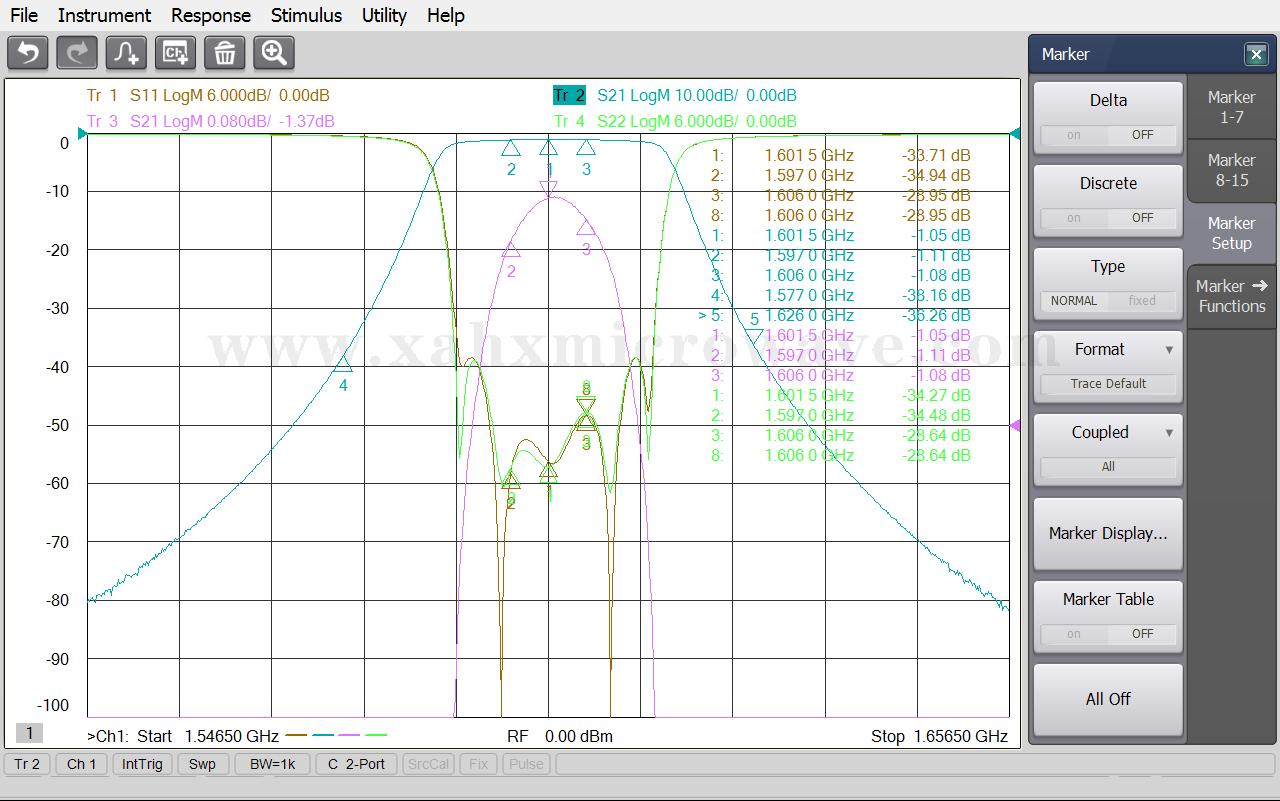Toggle Discrete marker on/off switch
Image resolution: width=1280 pixels, height=801 pixels.
pos(1108,218)
